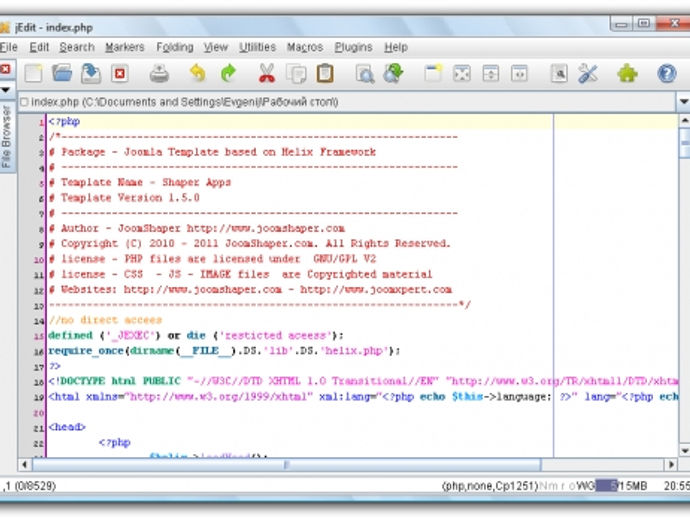Close the buffer using the toolbar's red X icon
The width and height of the screenshot is (690, 518).
click(x=120, y=73)
